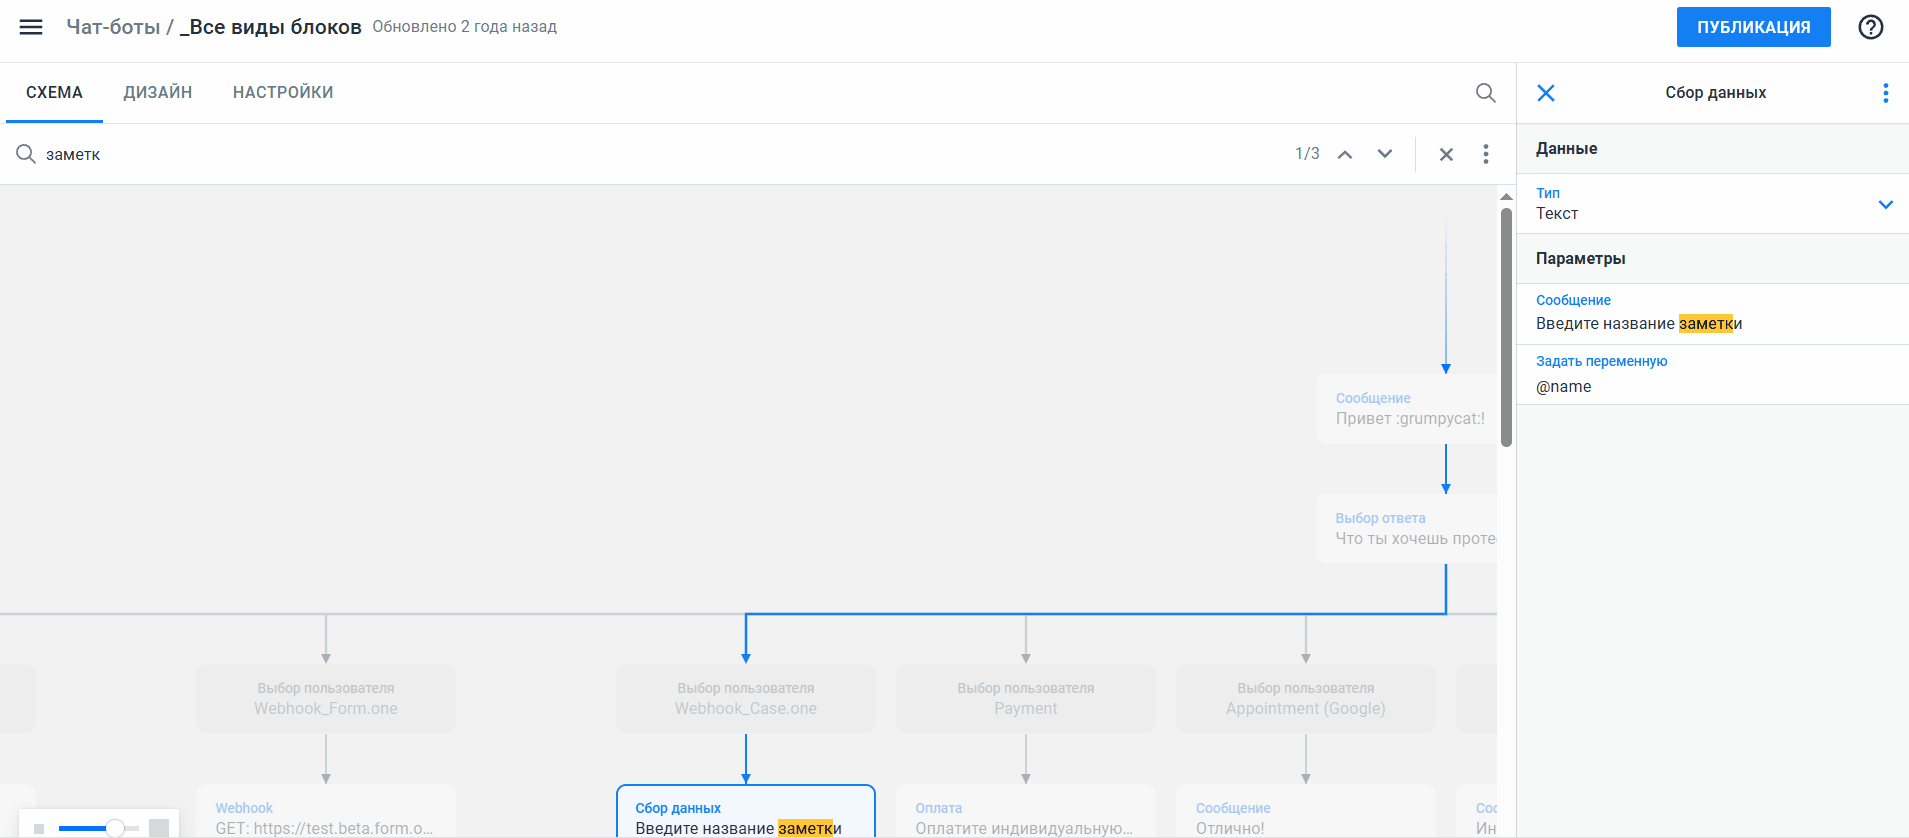Go to previous search match
This screenshot has width=1909, height=838.
(x=1345, y=154)
